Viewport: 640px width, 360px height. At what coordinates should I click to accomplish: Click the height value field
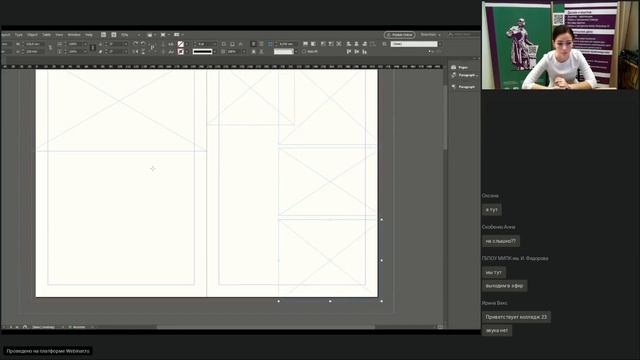pos(35,52)
